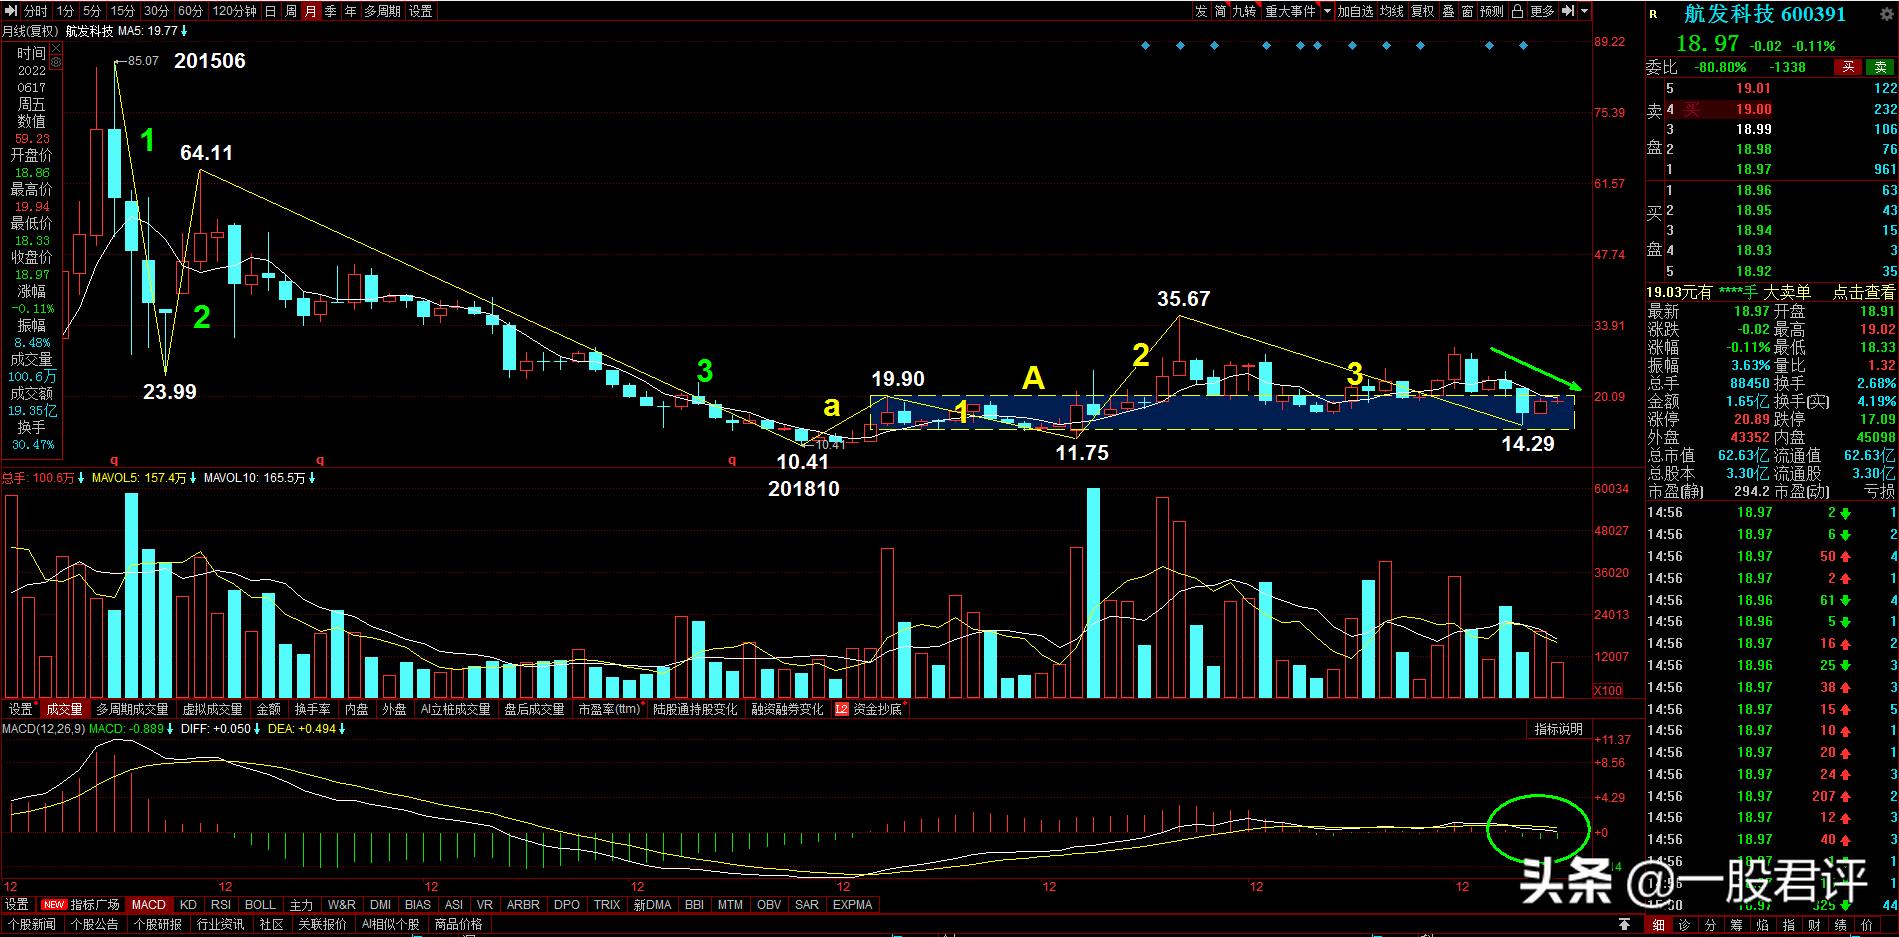Click the 简 toolbar button
Viewport: 1899px width, 937px height.
(1220, 11)
